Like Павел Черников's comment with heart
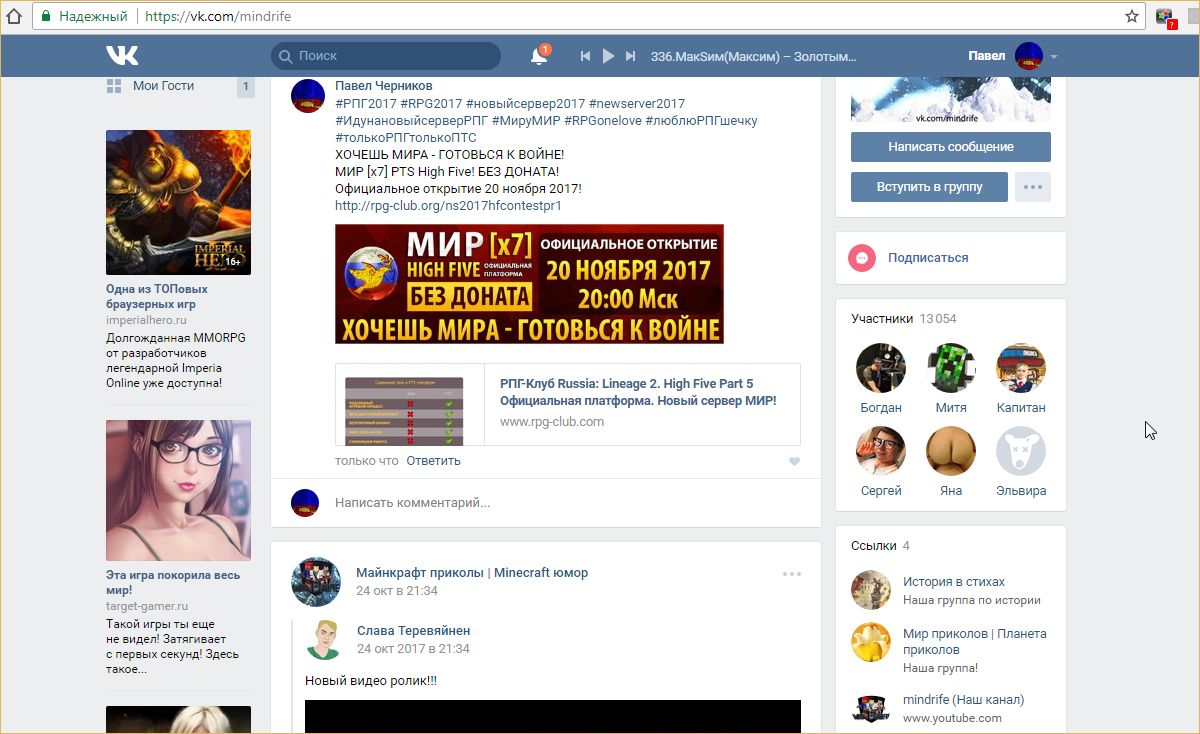Screen dimensions: 1200x734 (x=794, y=461)
